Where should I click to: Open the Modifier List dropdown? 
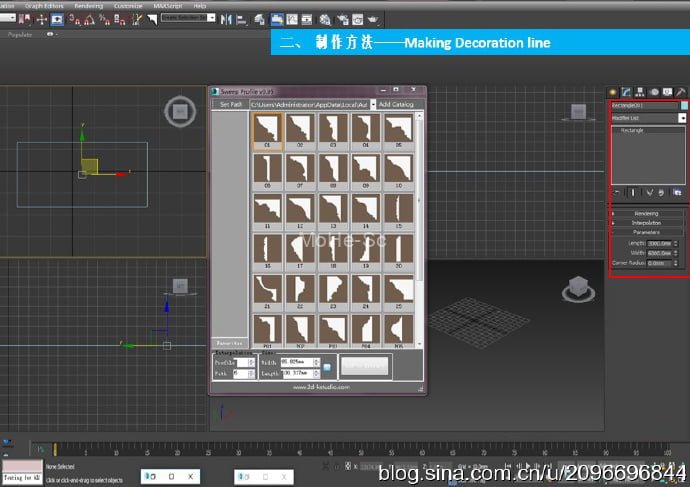click(x=682, y=117)
